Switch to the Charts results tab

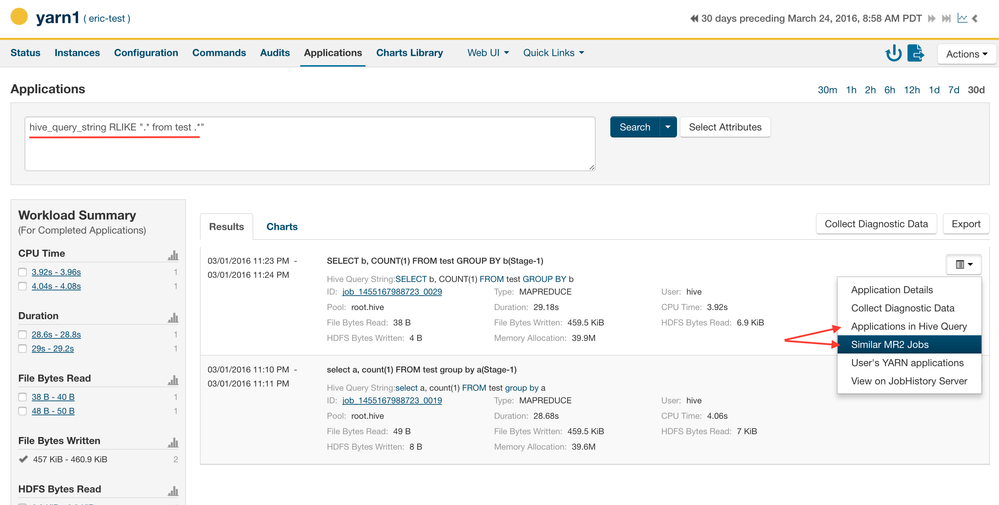[282, 227]
